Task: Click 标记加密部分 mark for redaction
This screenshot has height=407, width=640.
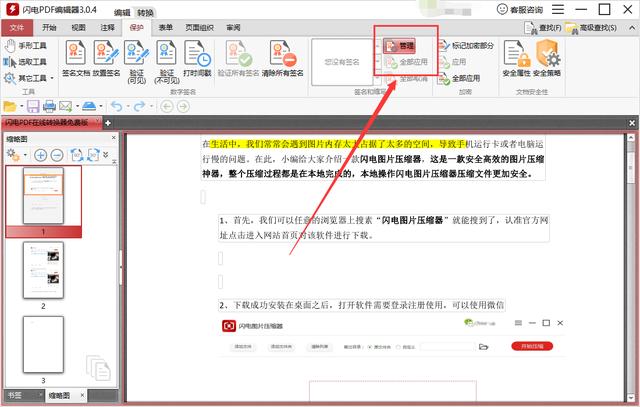Action: click(466, 45)
